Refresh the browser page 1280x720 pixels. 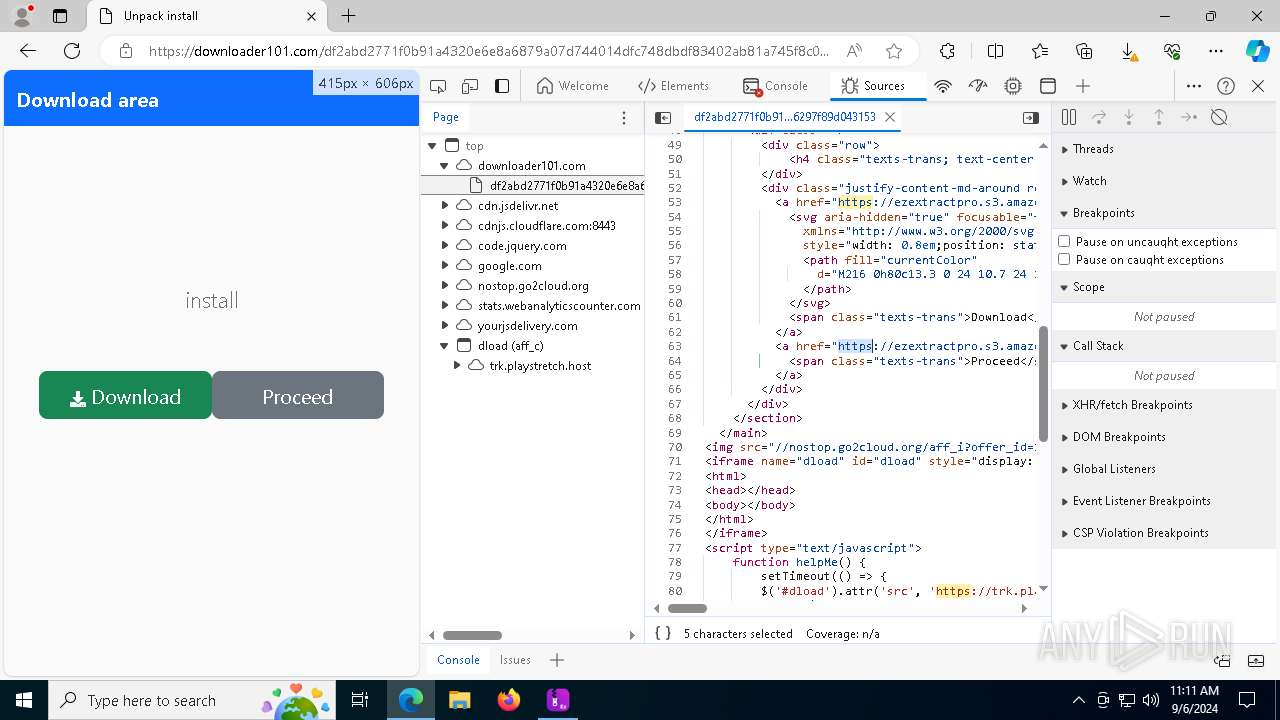coord(72,51)
